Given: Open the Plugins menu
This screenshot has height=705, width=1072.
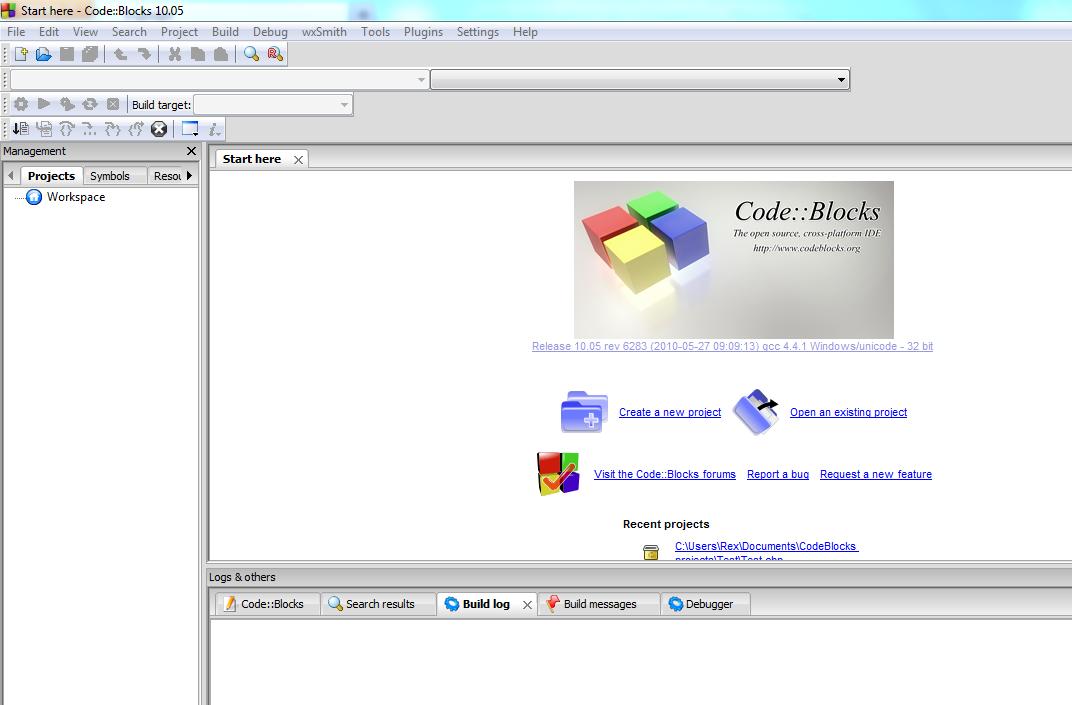Looking at the screenshot, I should tap(423, 31).
